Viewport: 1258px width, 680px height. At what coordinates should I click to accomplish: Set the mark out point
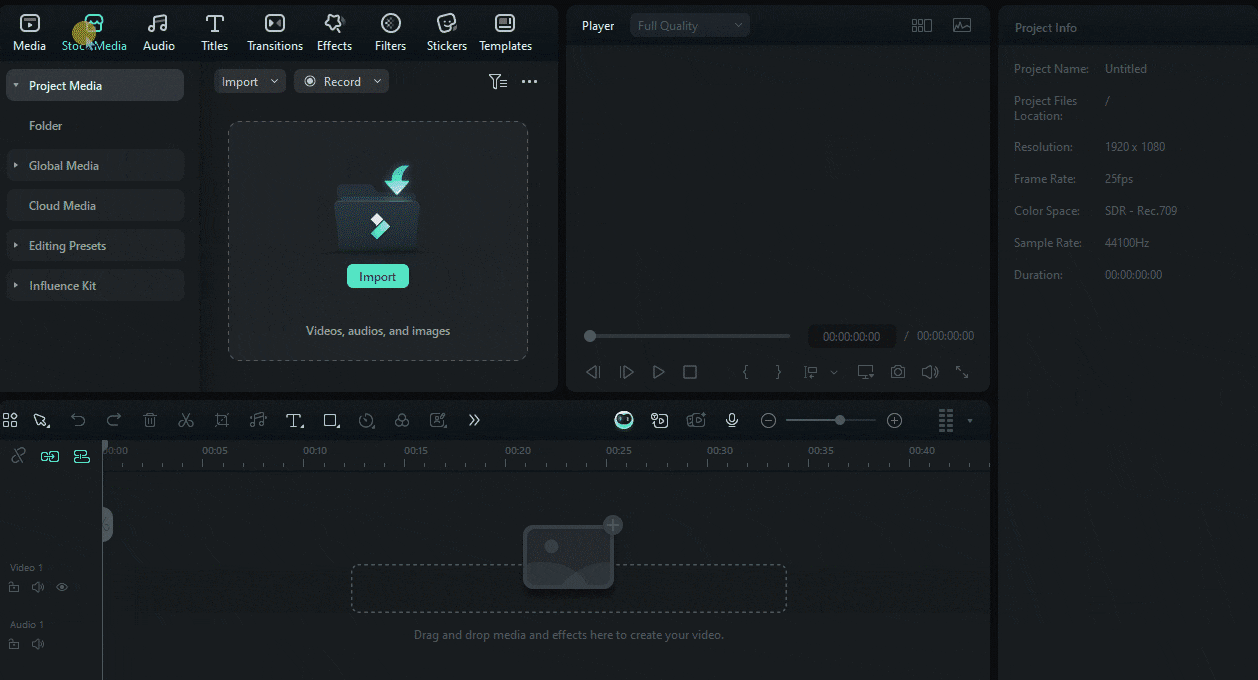tap(779, 372)
